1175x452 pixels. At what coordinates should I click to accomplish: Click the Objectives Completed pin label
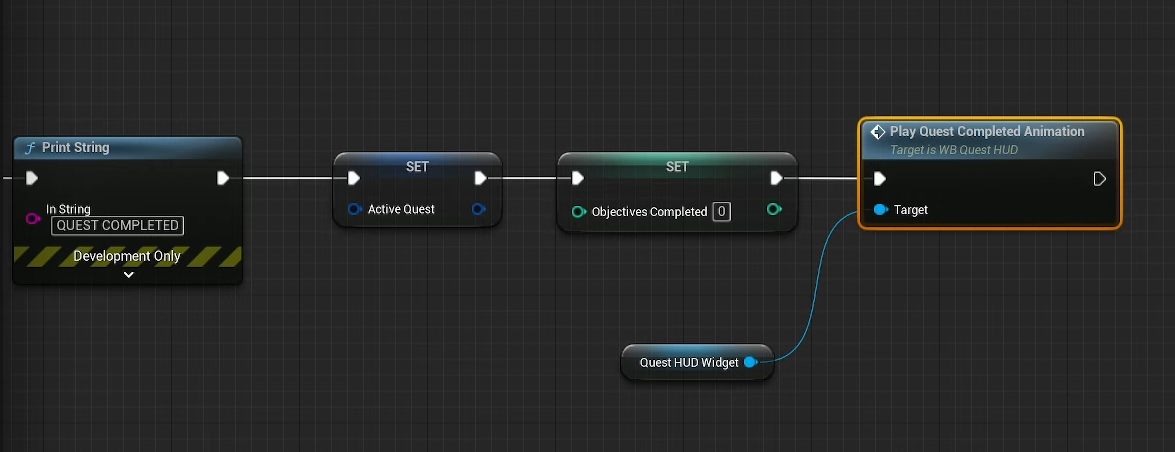[650, 212]
